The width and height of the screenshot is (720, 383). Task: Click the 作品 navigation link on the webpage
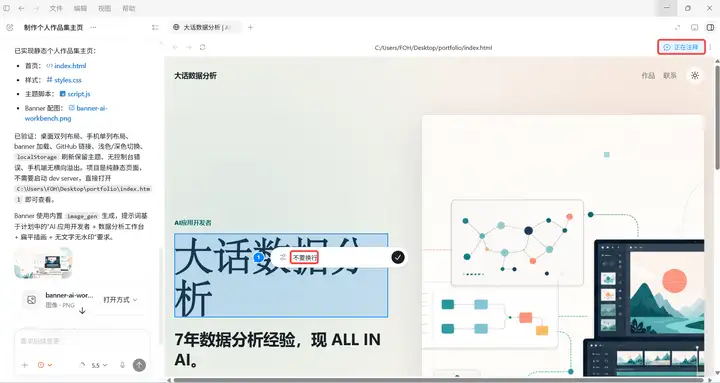click(x=648, y=76)
